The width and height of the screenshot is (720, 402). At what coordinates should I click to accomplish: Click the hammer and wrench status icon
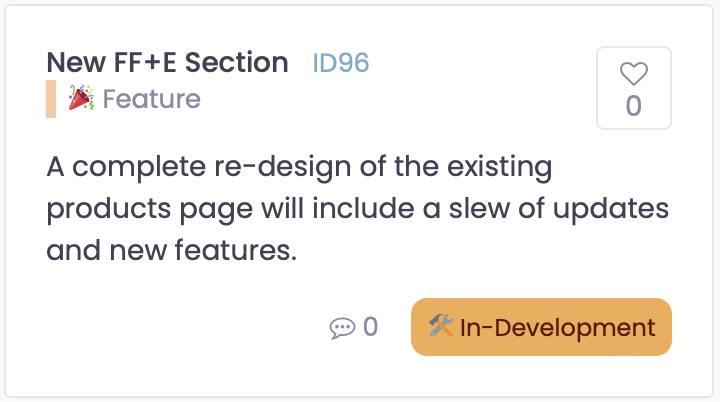click(x=441, y=326)
